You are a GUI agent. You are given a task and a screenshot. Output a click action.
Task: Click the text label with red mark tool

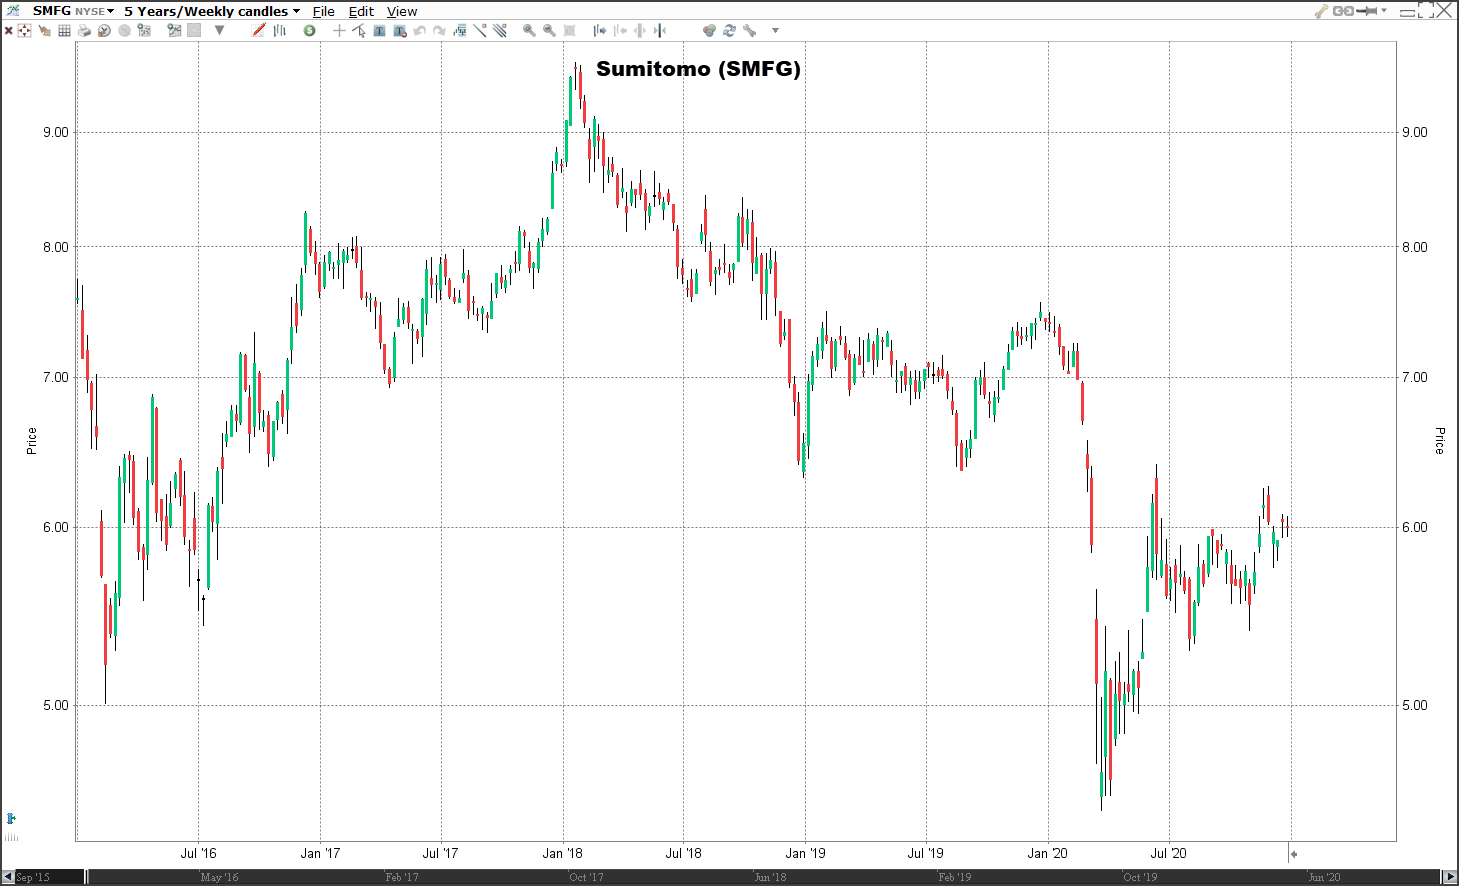(x=400, y=30)
